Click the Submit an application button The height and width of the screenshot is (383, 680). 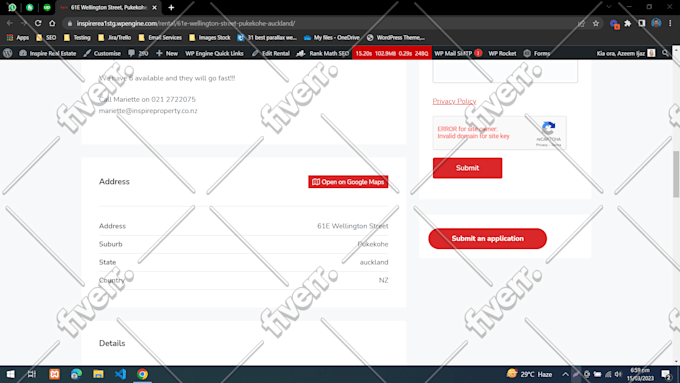[487, 239]
